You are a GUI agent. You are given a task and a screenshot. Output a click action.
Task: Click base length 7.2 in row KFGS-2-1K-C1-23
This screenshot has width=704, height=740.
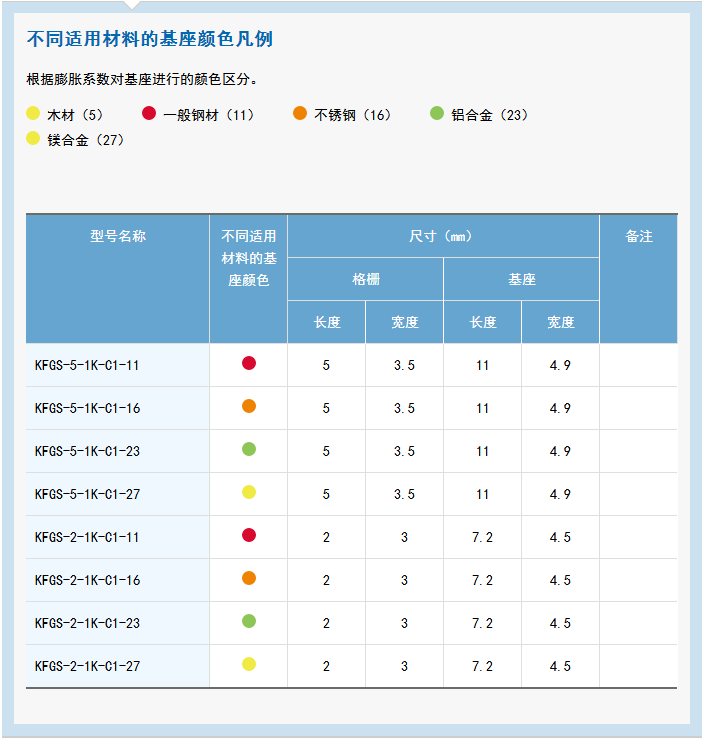482,623
